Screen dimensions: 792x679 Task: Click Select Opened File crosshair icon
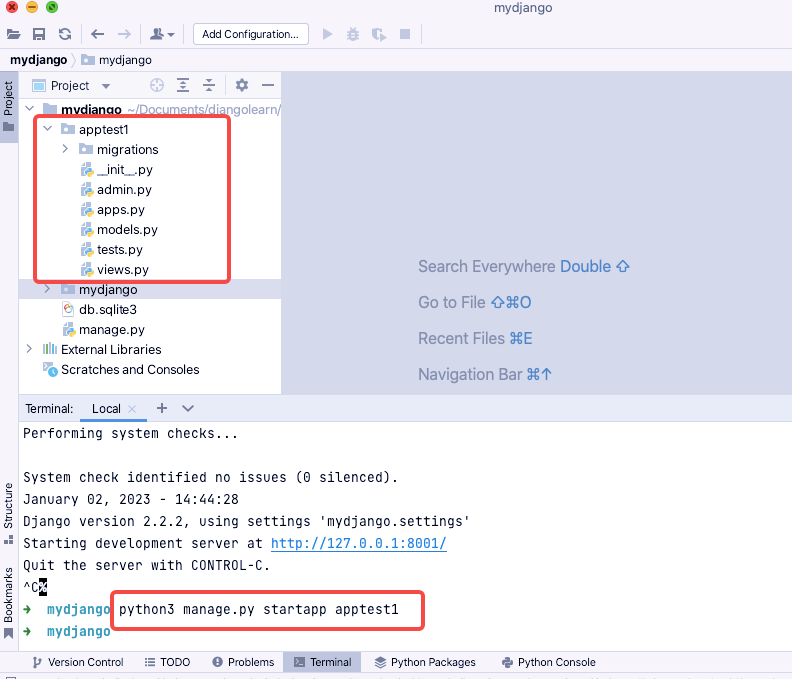pos(157,85)
